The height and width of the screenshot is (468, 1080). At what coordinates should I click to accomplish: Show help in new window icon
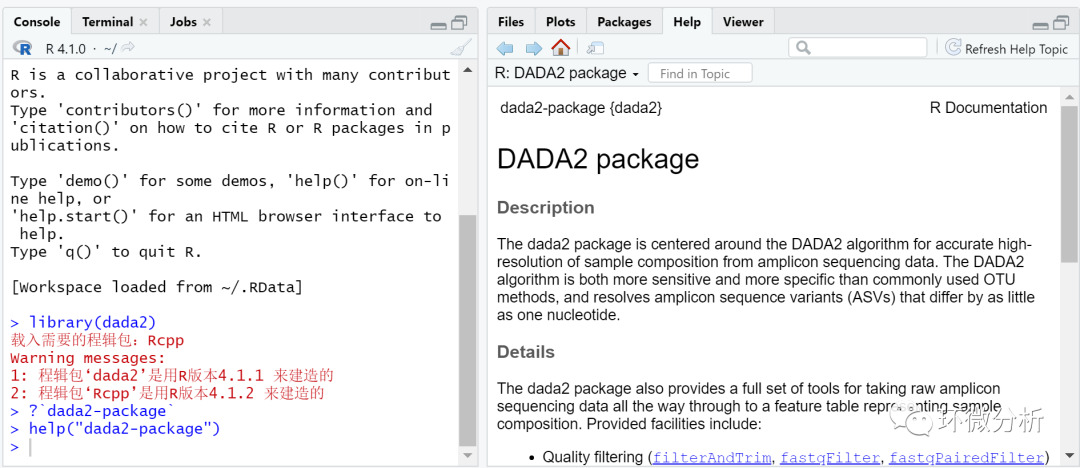[596, 48]
